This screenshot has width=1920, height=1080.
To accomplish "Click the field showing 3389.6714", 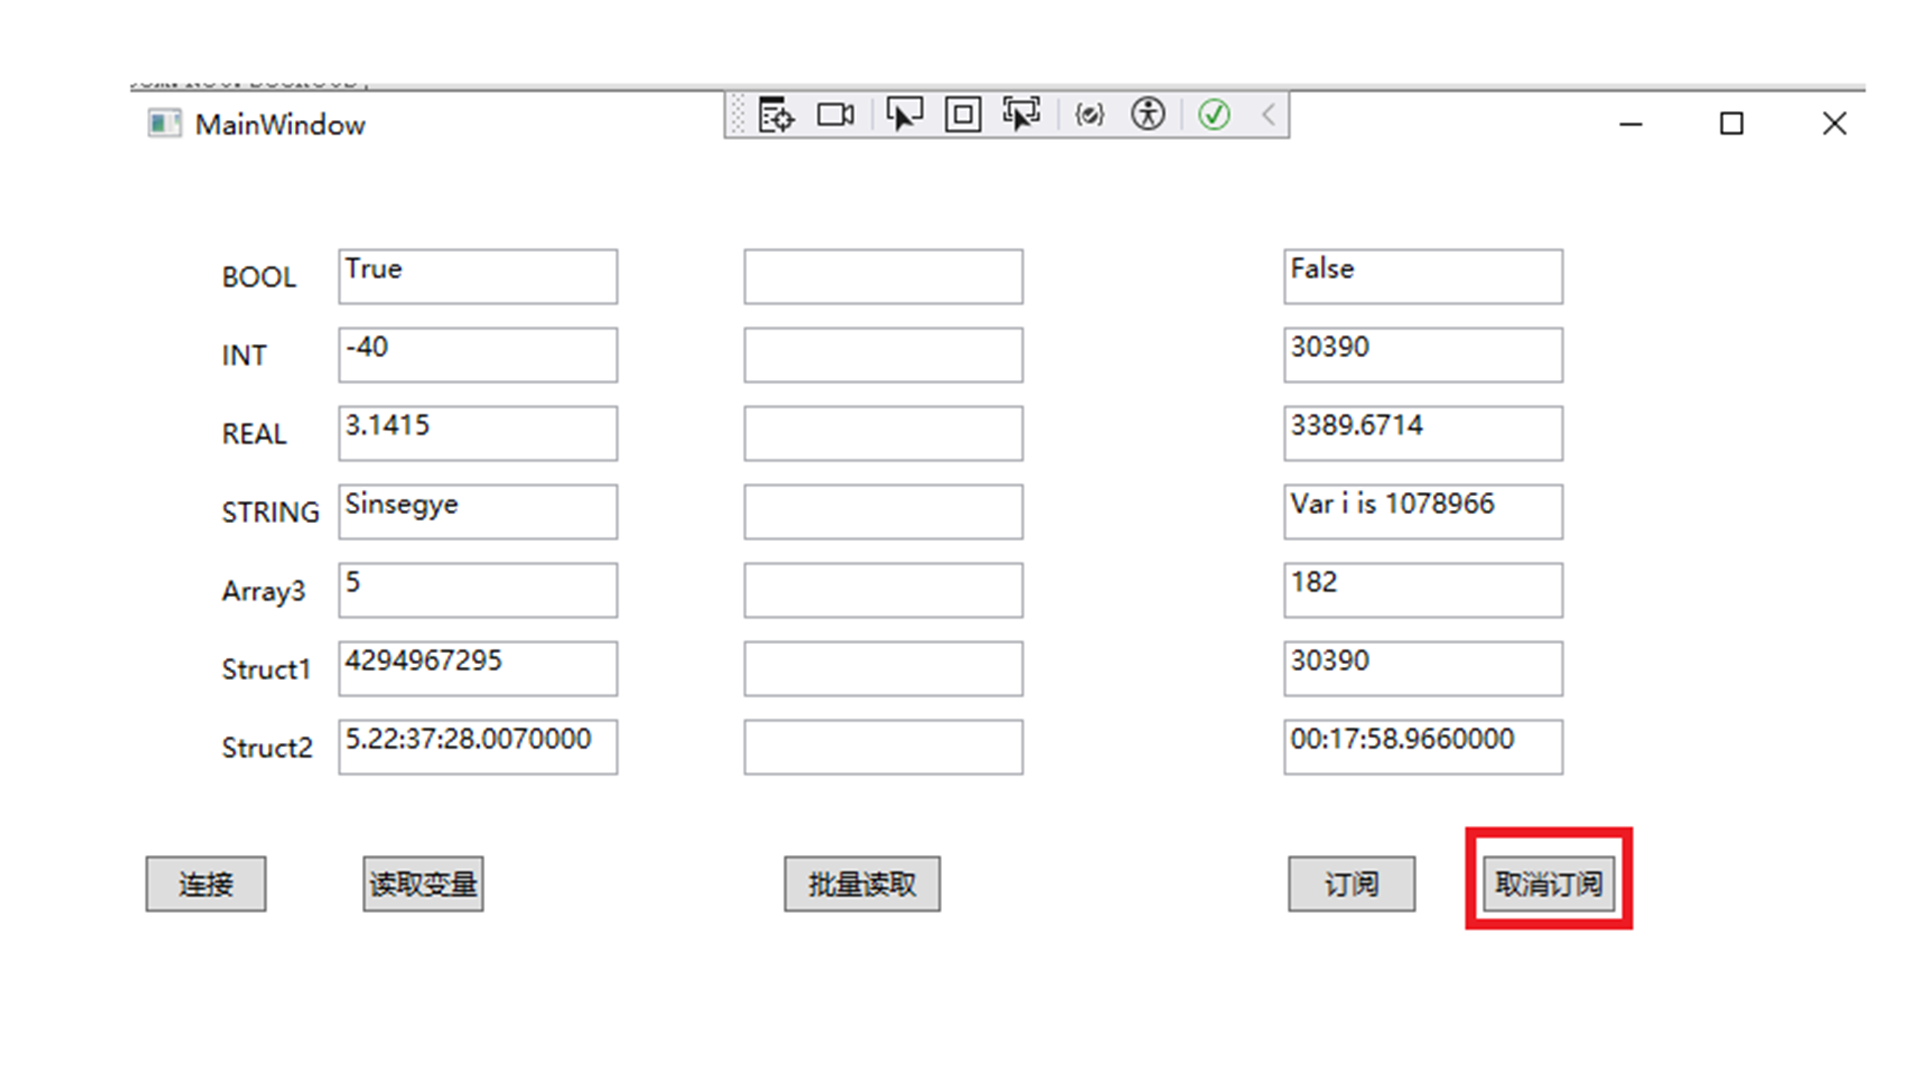I will (x=1423, y=433).
